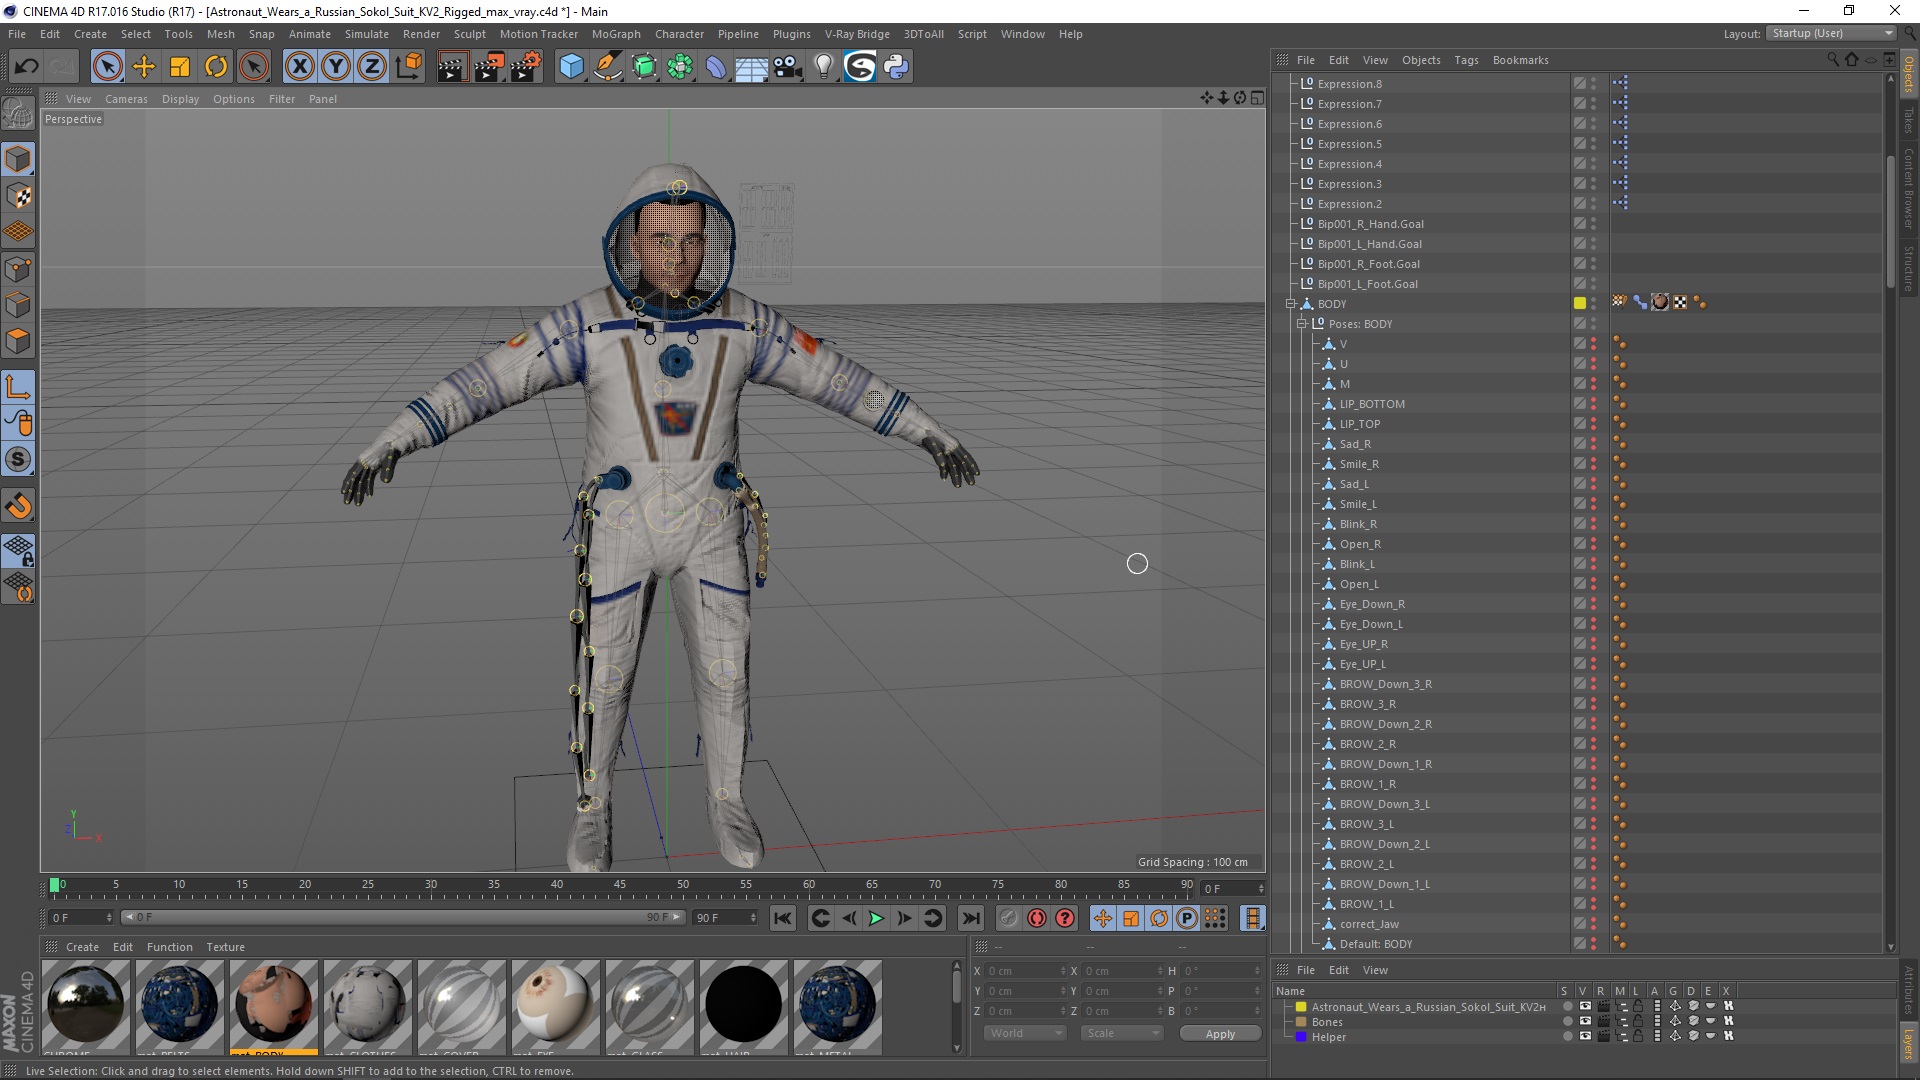Open the Floor environment icon
The image size is (1920, 1080).
pyautogui.click(x=752, y=67)
